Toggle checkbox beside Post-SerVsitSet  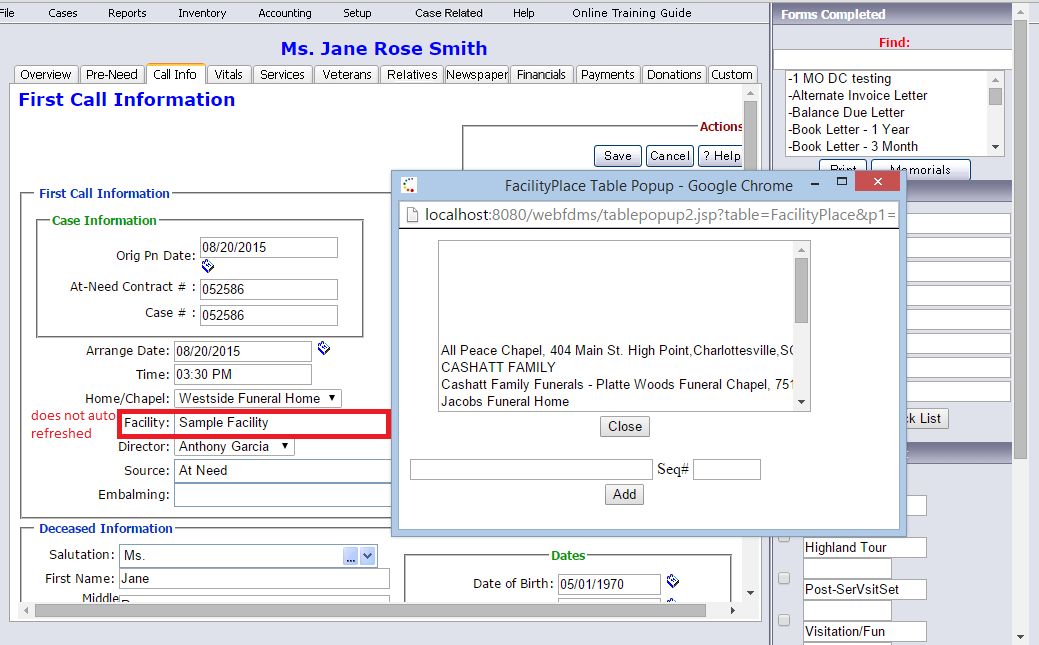pyautogui.click(x=784, y=578)
